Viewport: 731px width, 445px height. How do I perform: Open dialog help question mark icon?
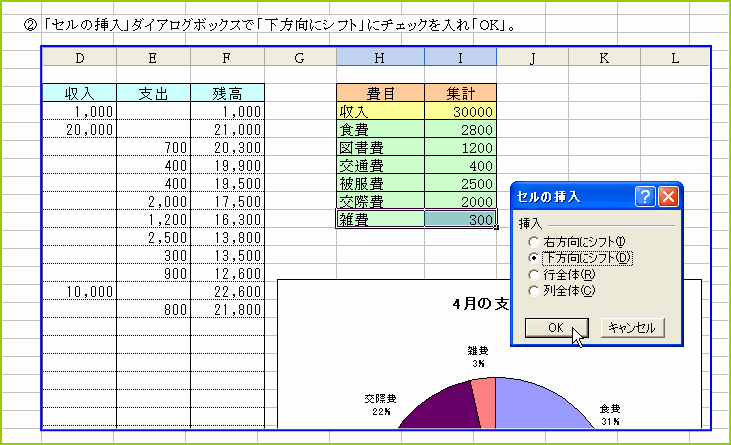(x=645, y=197)
